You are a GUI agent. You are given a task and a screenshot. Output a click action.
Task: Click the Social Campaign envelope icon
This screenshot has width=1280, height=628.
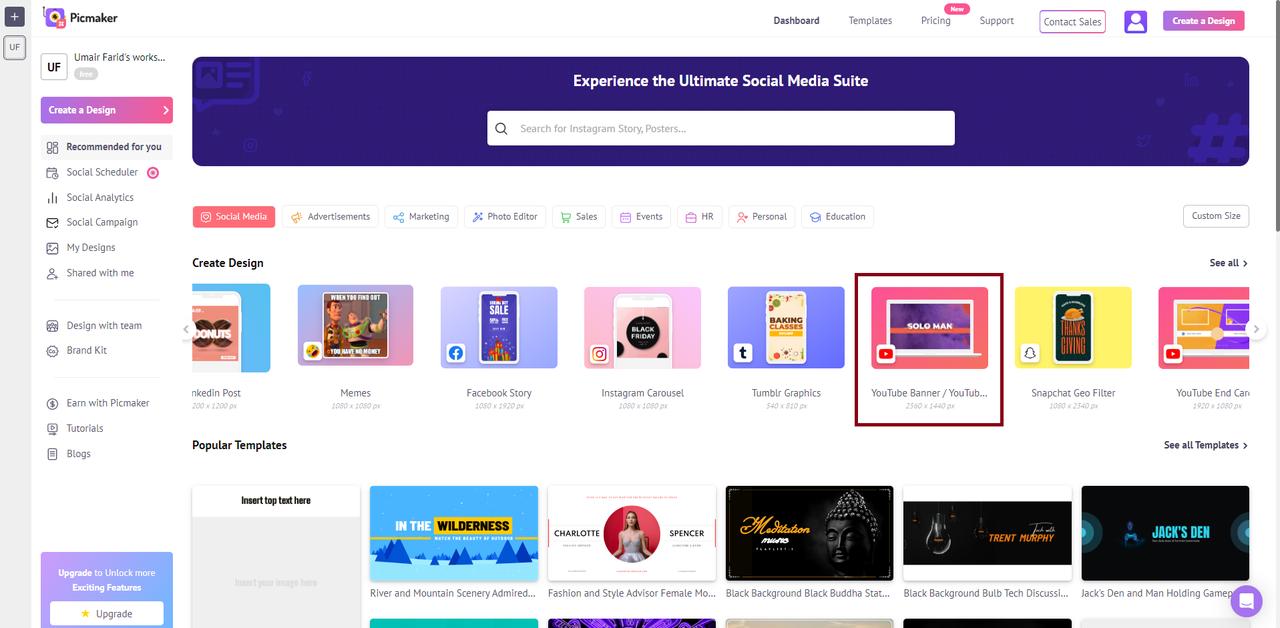pos(53,223)
